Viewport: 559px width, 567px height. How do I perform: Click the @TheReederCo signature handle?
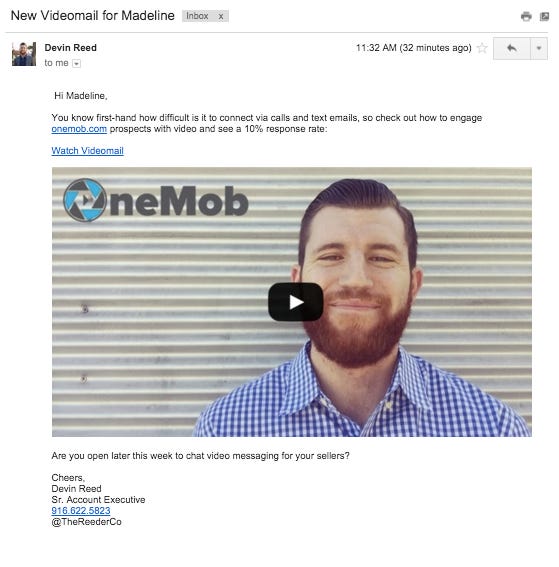[86, 522]
